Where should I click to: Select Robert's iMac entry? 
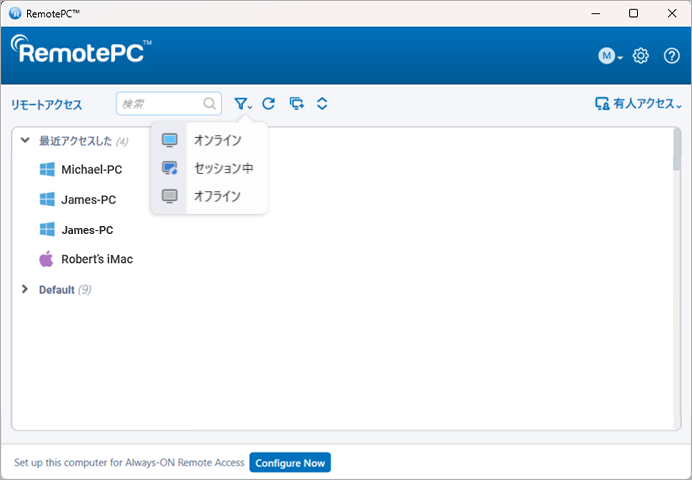point(97,259)
